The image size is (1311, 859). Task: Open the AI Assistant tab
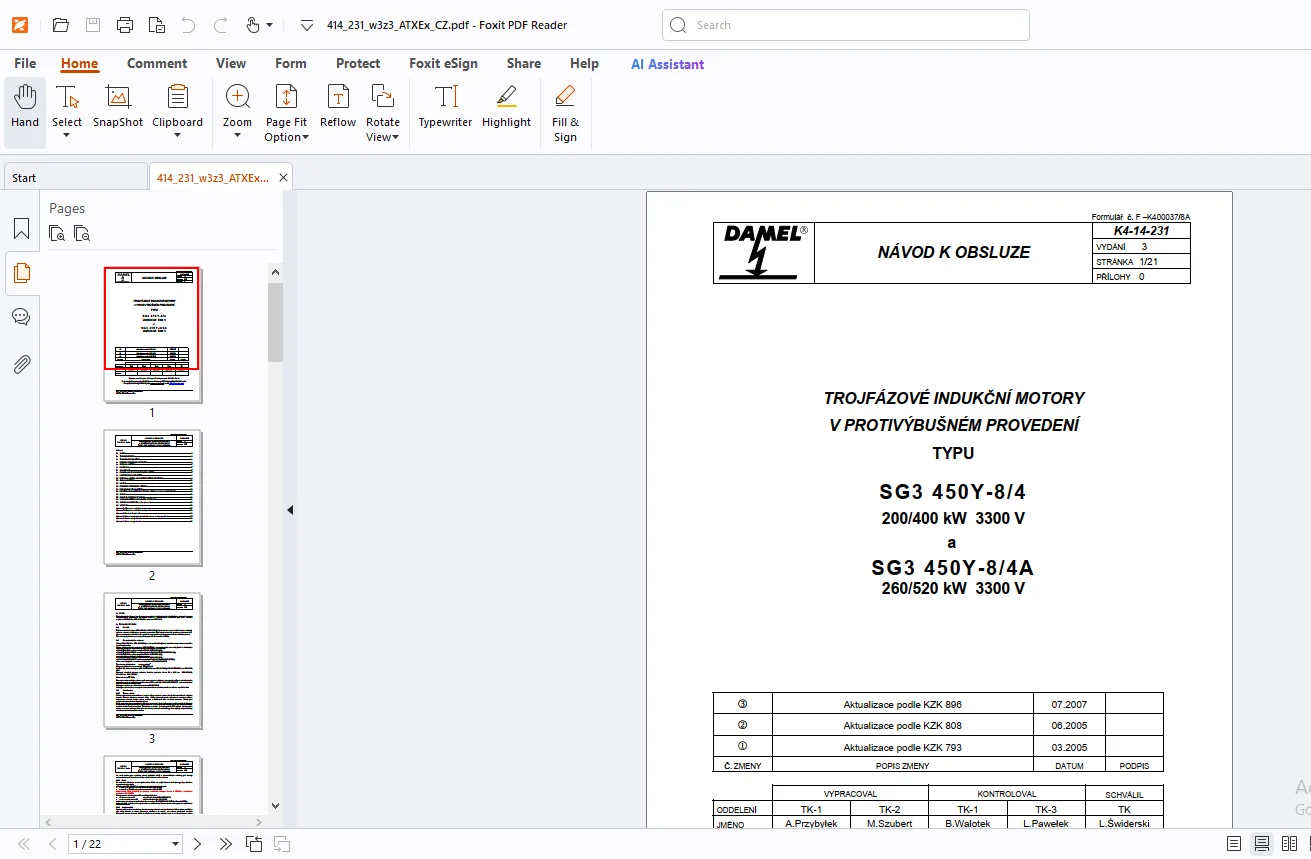click(667, 64)
